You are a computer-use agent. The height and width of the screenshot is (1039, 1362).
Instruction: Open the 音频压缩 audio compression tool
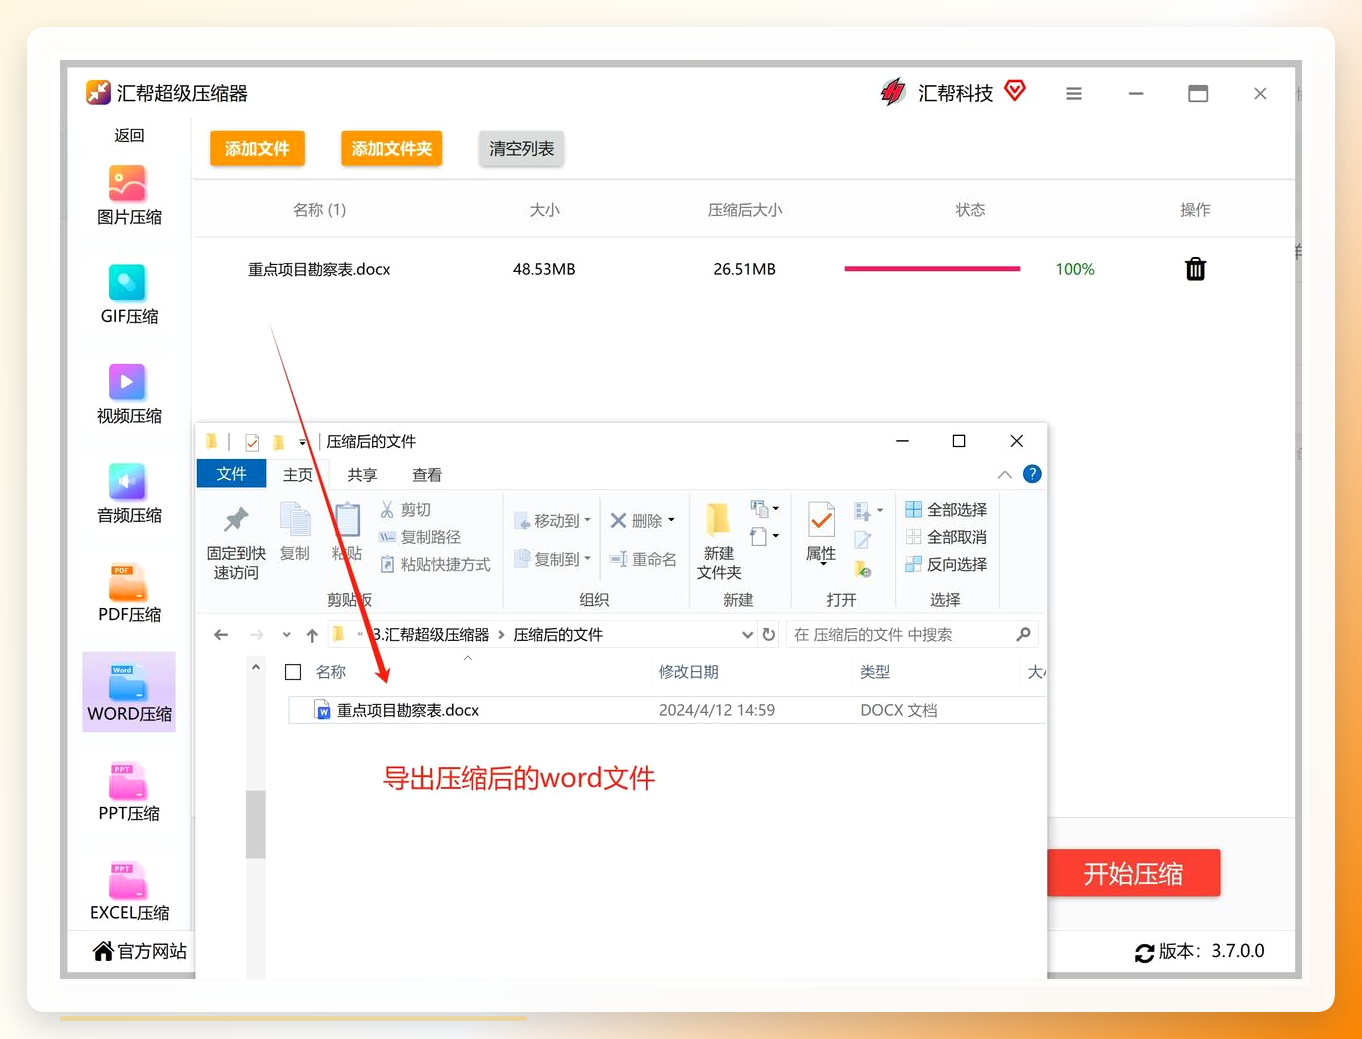[128, 494]
